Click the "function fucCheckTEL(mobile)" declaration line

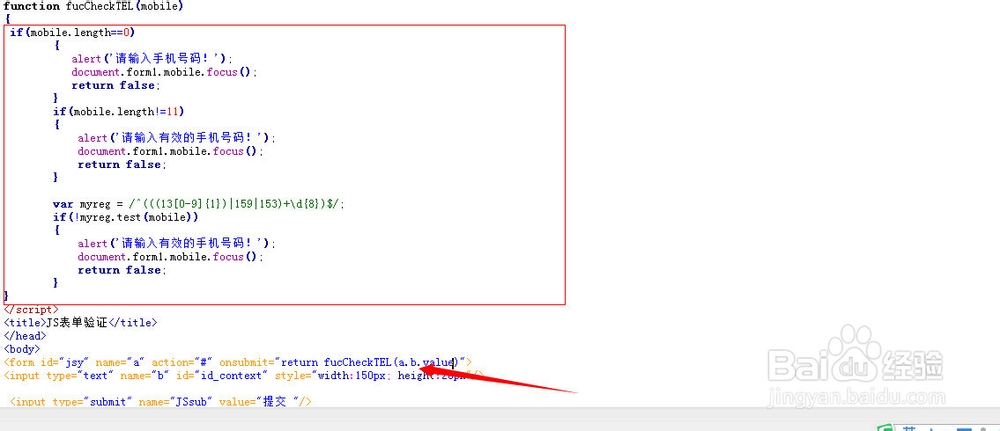(94, 6)
